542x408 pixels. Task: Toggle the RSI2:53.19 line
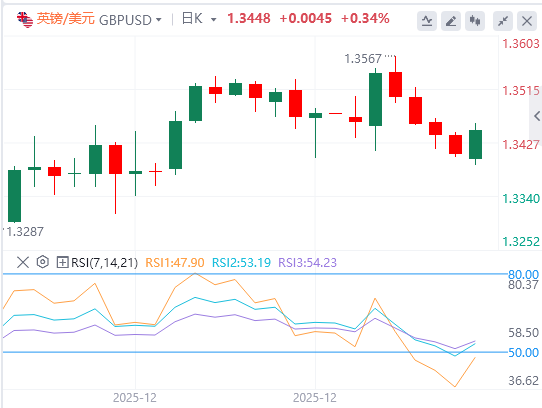point(241,262)
